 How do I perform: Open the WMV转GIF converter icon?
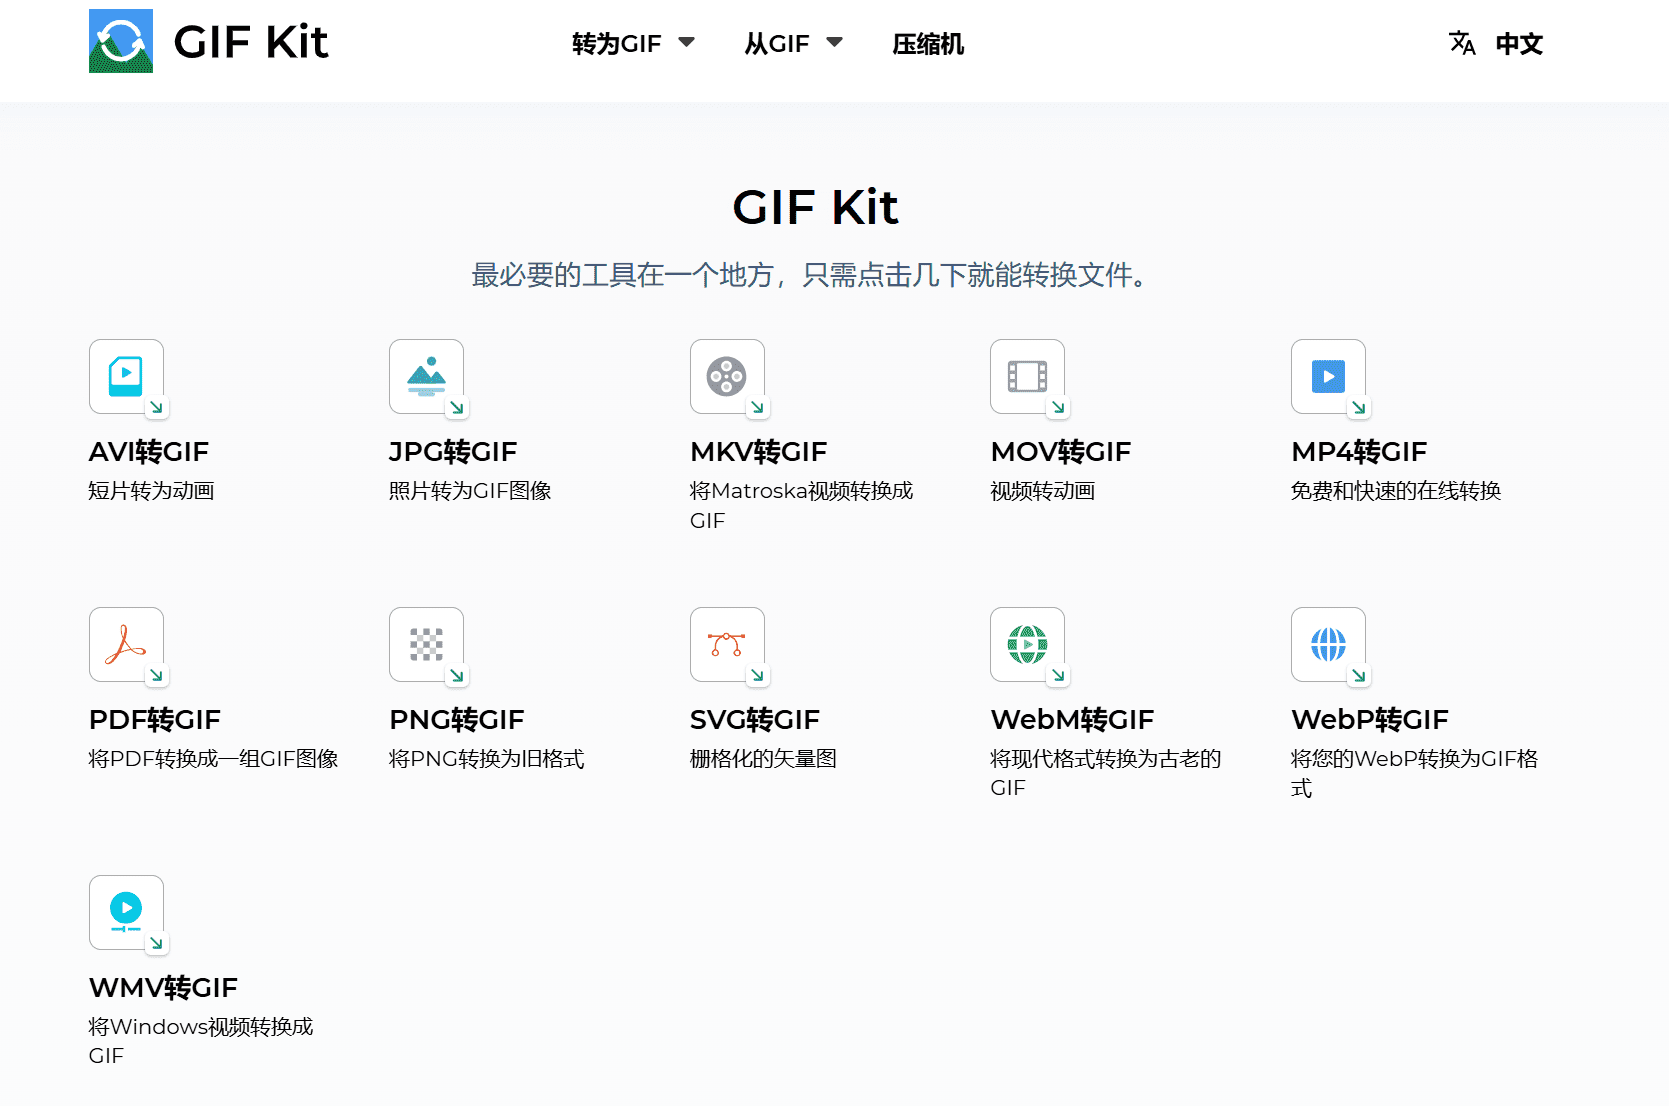click(x=126, y=912)
